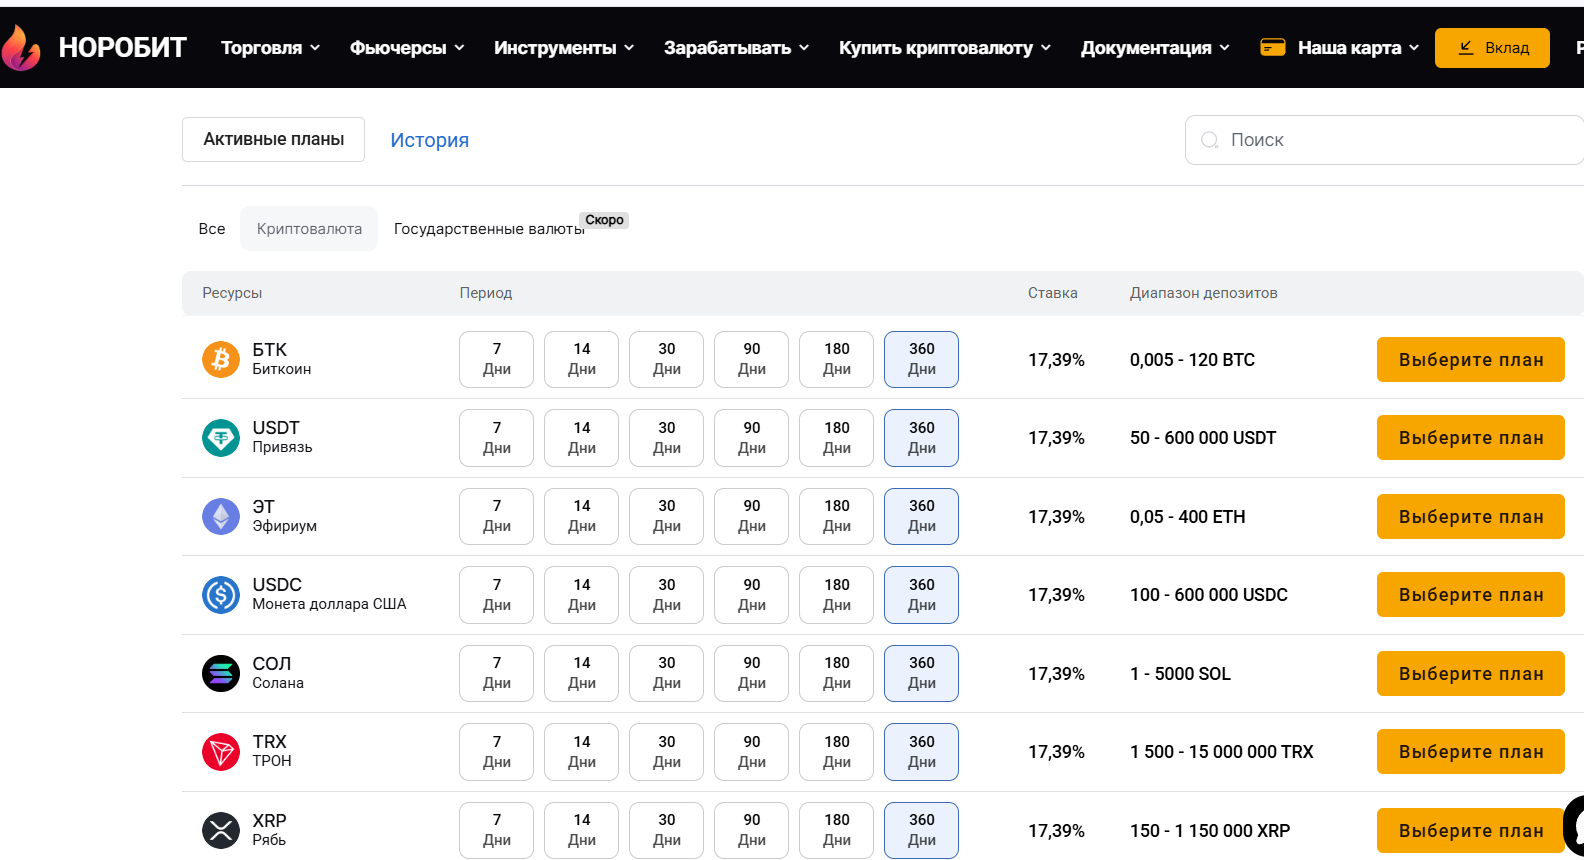1584x860 pixels.
Task: Click the card icon beside Наша карта
Action: (1273, 47)
